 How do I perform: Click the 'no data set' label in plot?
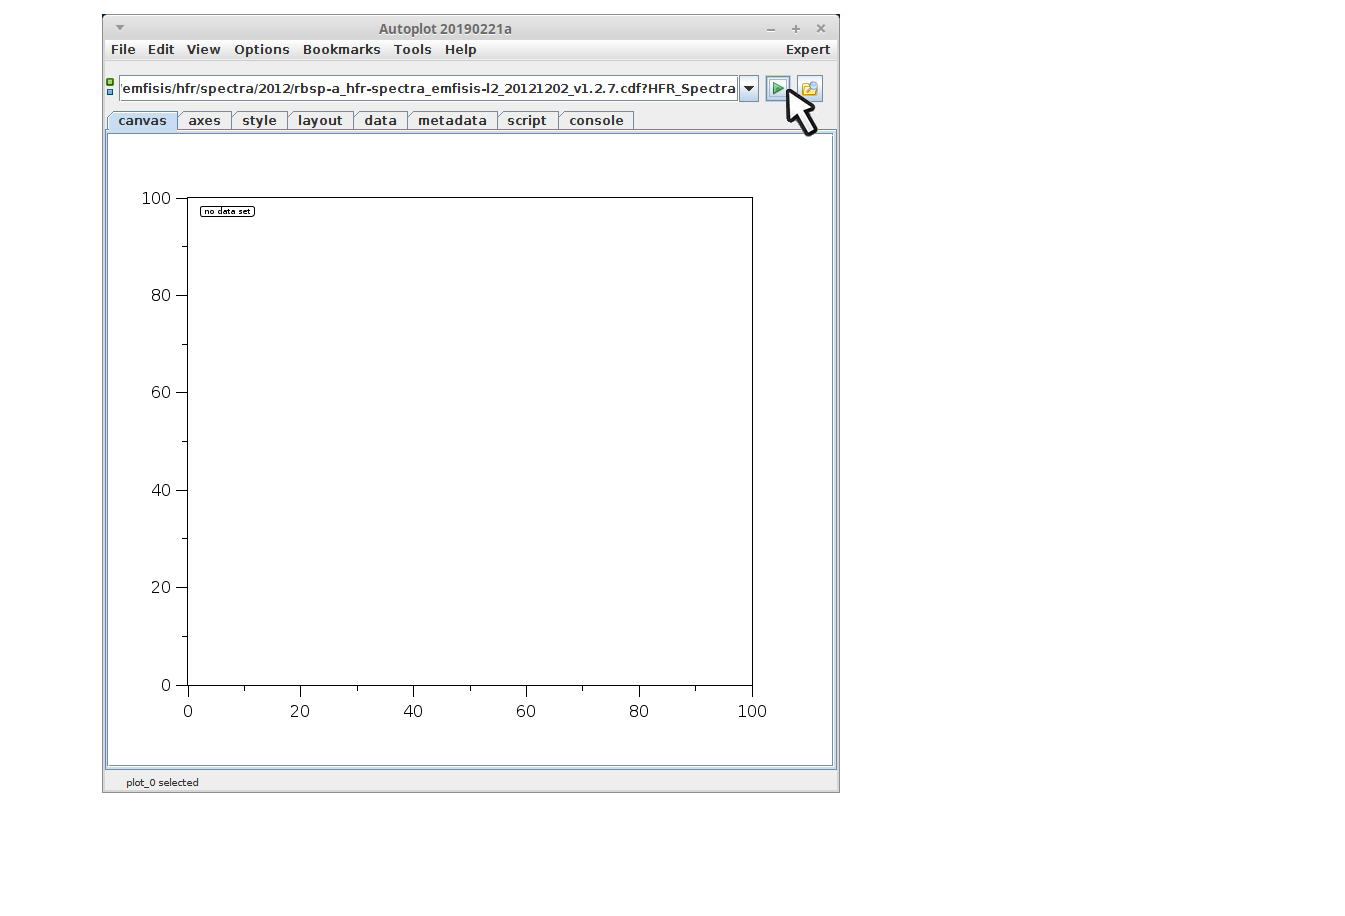tap(227, 212)
